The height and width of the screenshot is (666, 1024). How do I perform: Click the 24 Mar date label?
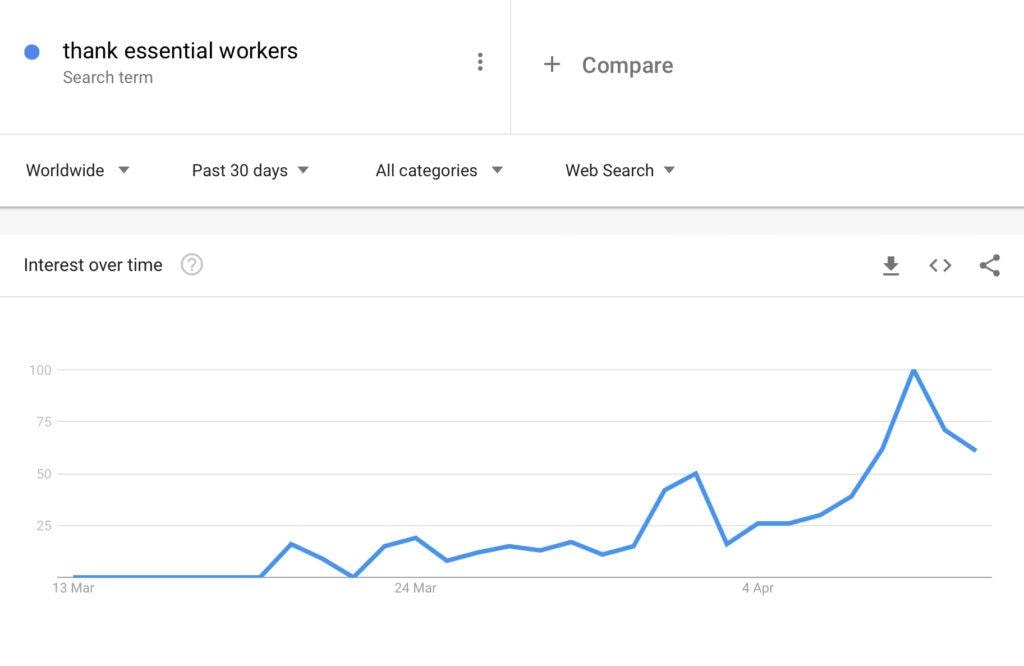(415, 588)
